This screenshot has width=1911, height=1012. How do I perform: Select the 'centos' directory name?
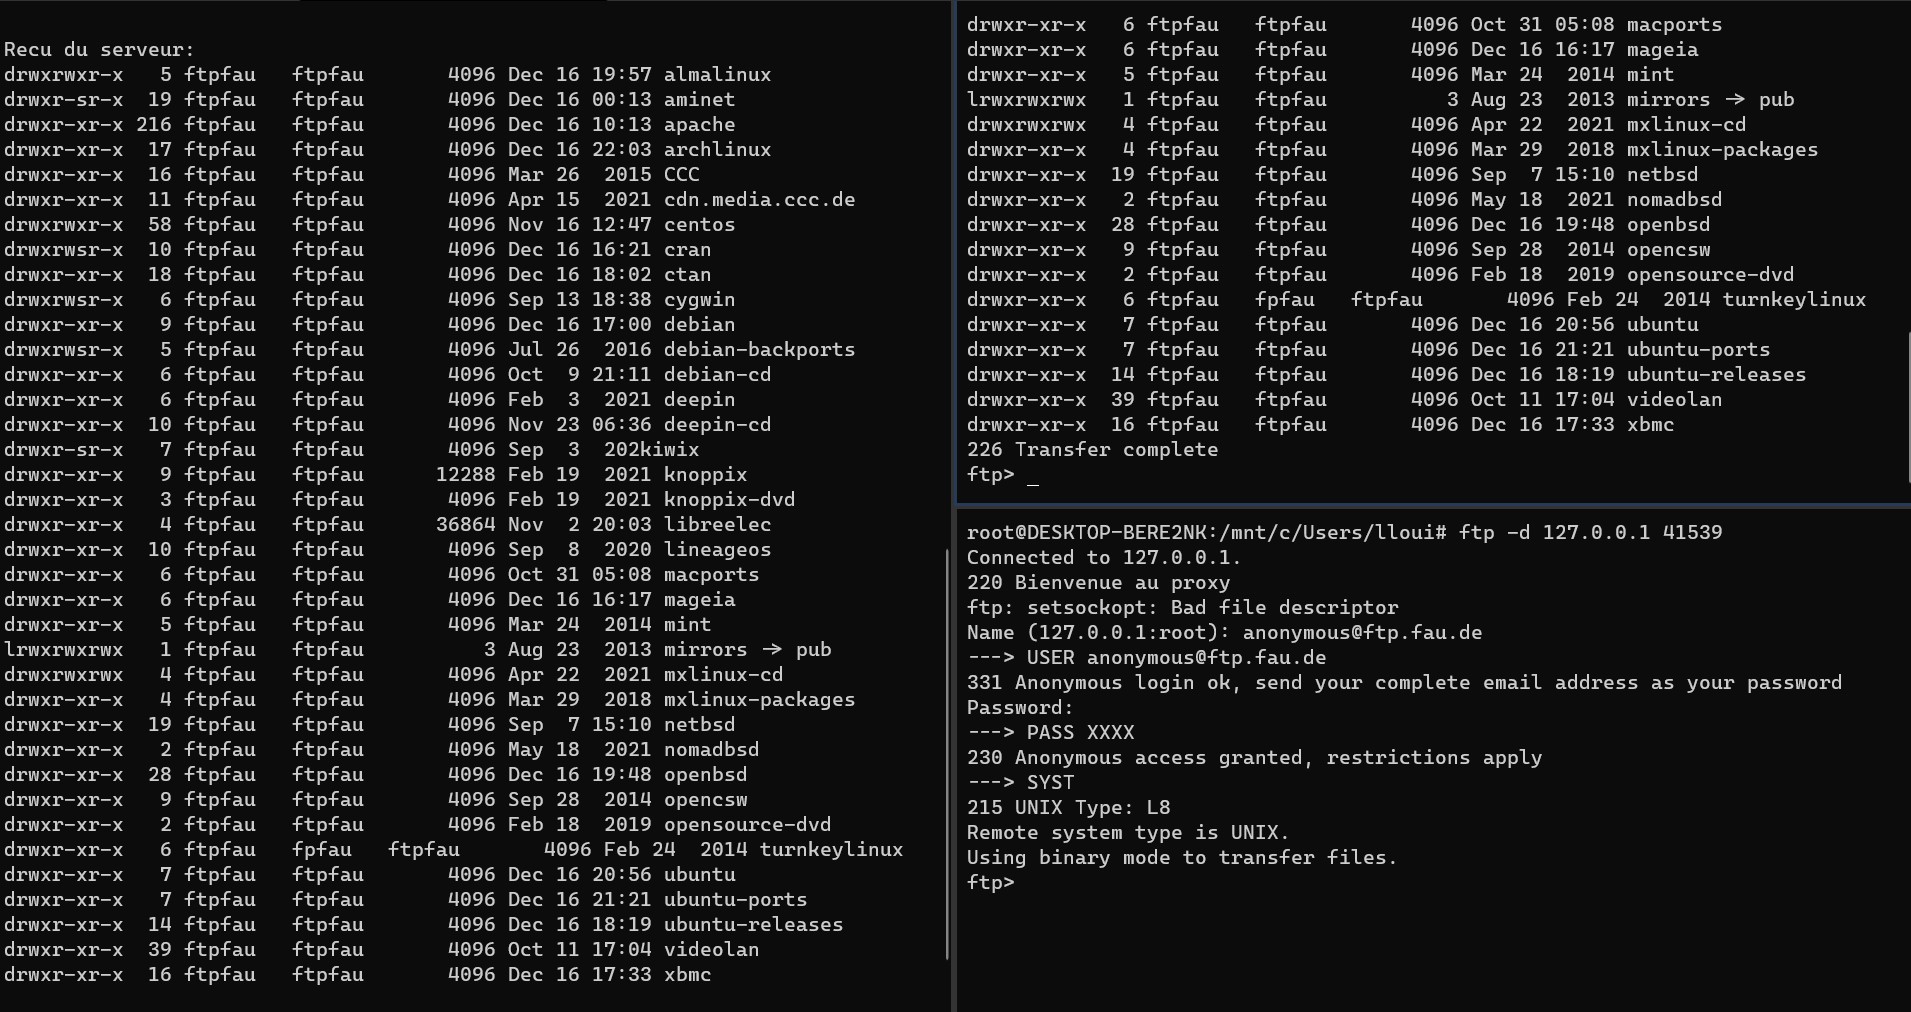(699, 225)
